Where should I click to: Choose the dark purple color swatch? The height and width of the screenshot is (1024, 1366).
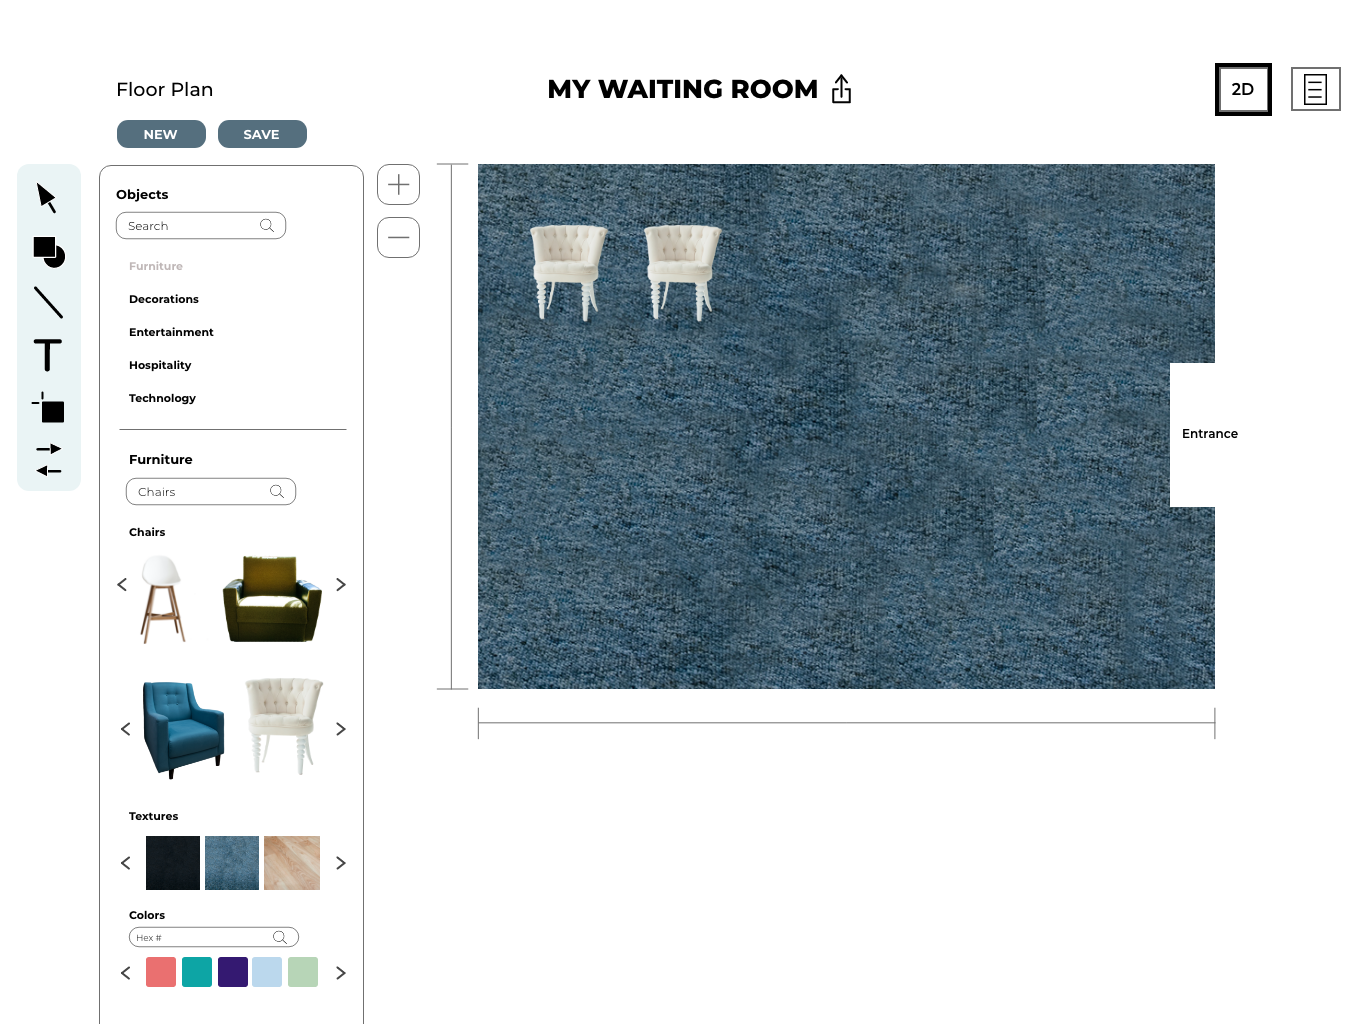tap(233, 972)
